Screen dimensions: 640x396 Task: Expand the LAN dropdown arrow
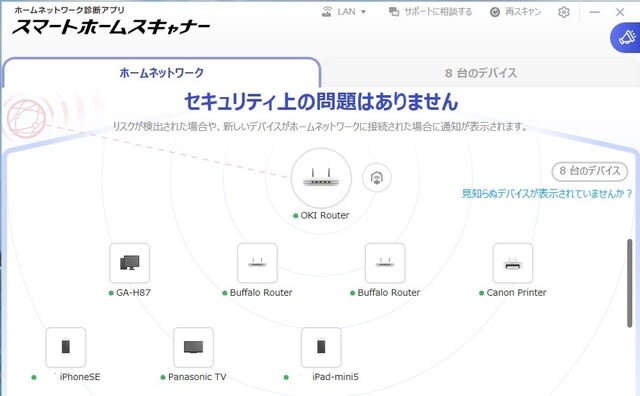(363, 12)
